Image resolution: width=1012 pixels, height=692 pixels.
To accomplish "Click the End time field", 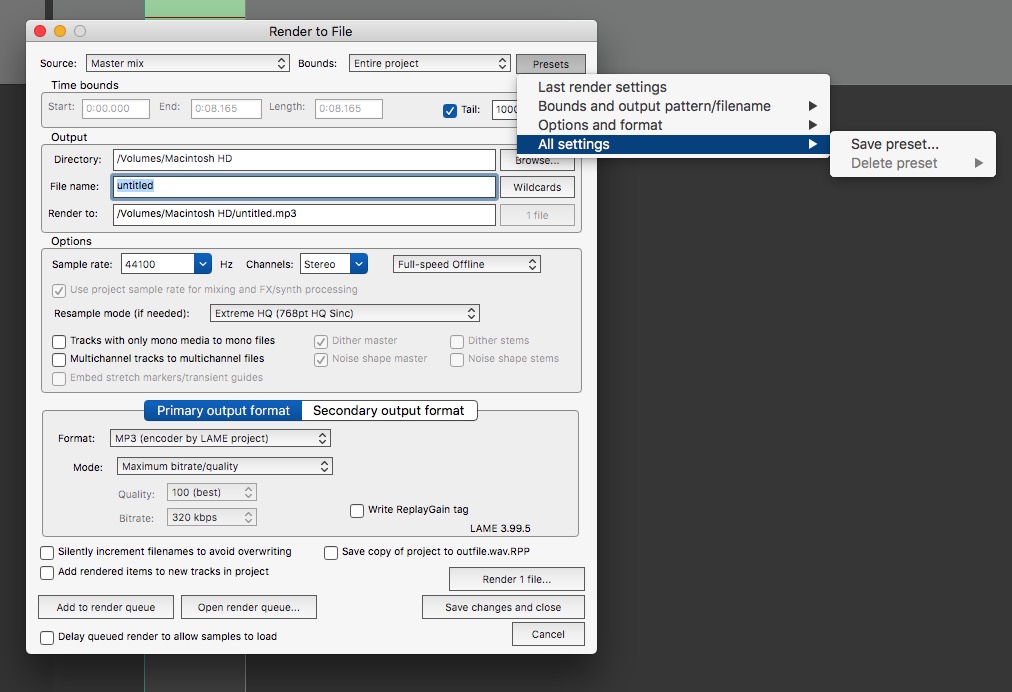I will pos(226,108).
